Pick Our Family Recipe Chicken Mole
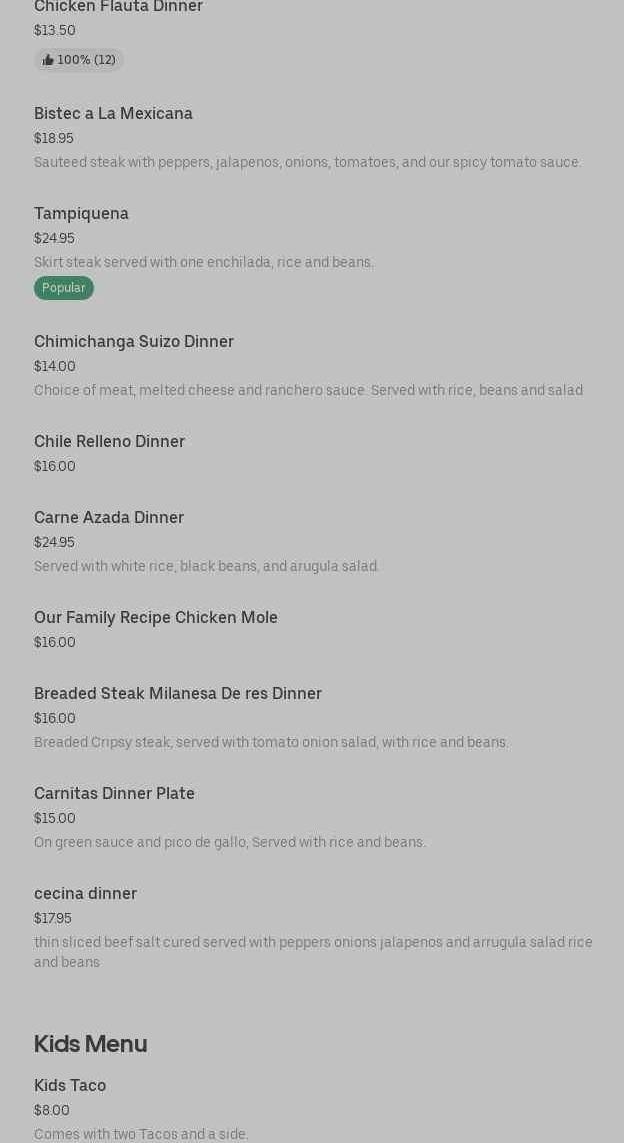 [x=156, y=618]
